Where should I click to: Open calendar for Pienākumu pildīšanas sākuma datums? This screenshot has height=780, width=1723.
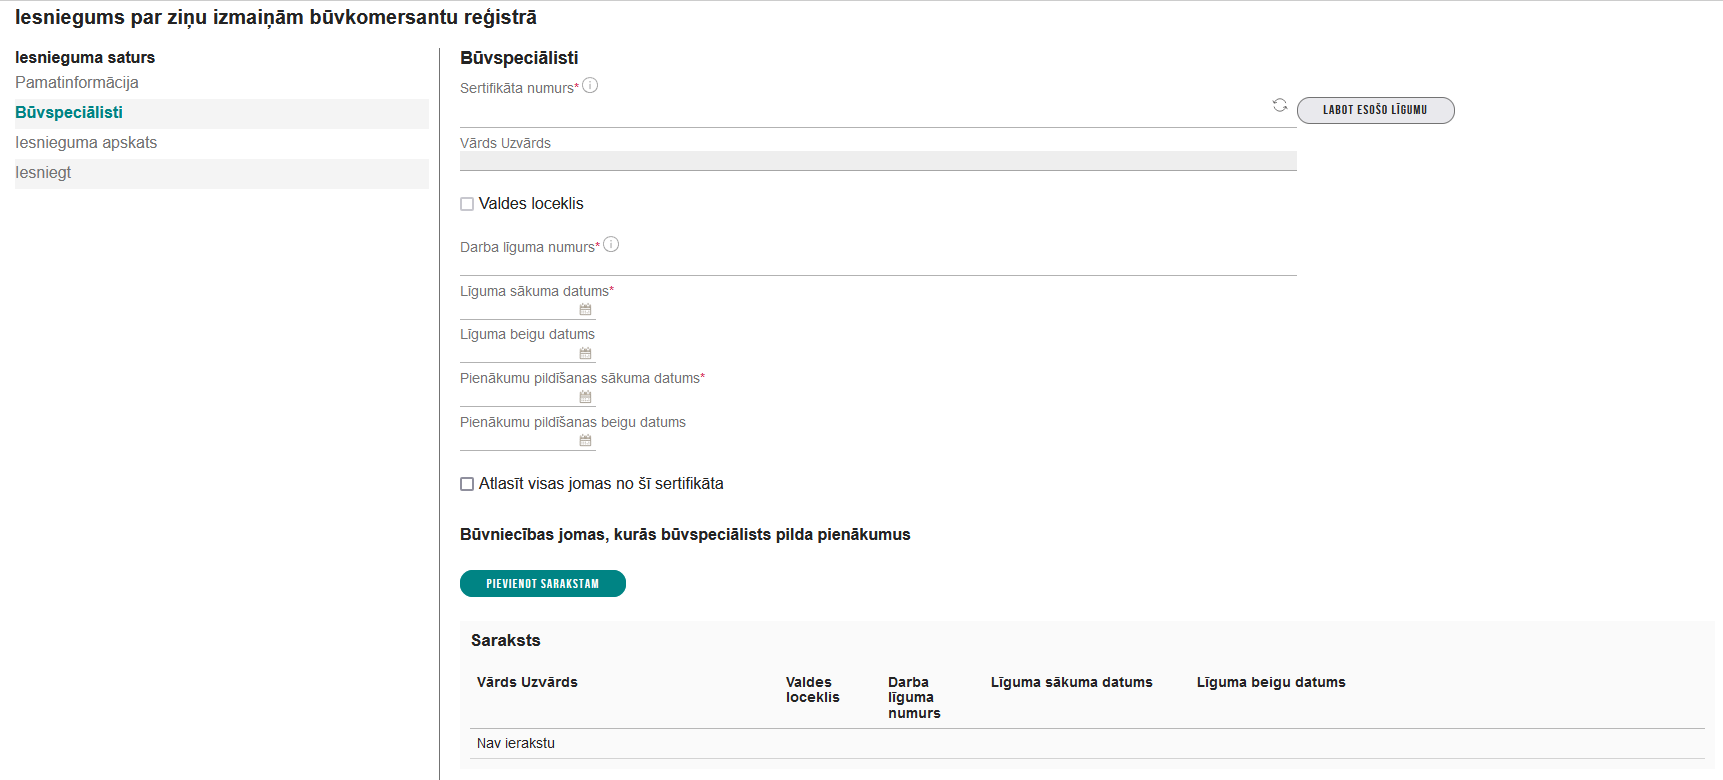585,398
